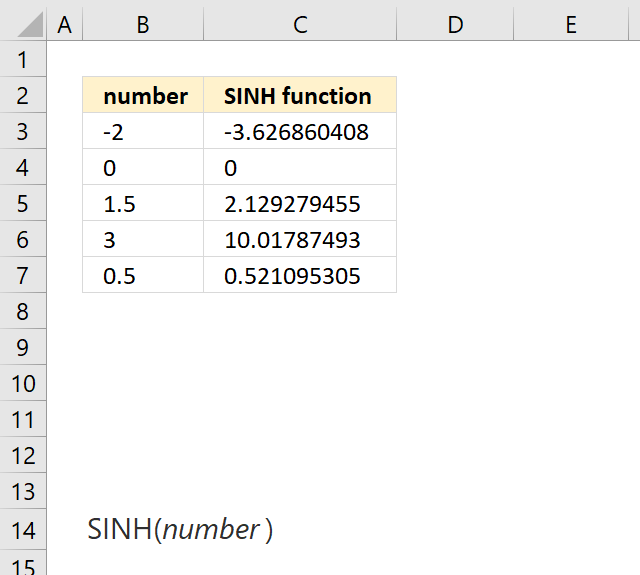Select column A header
The image size is (640, 575).
(x=64, y=24)
